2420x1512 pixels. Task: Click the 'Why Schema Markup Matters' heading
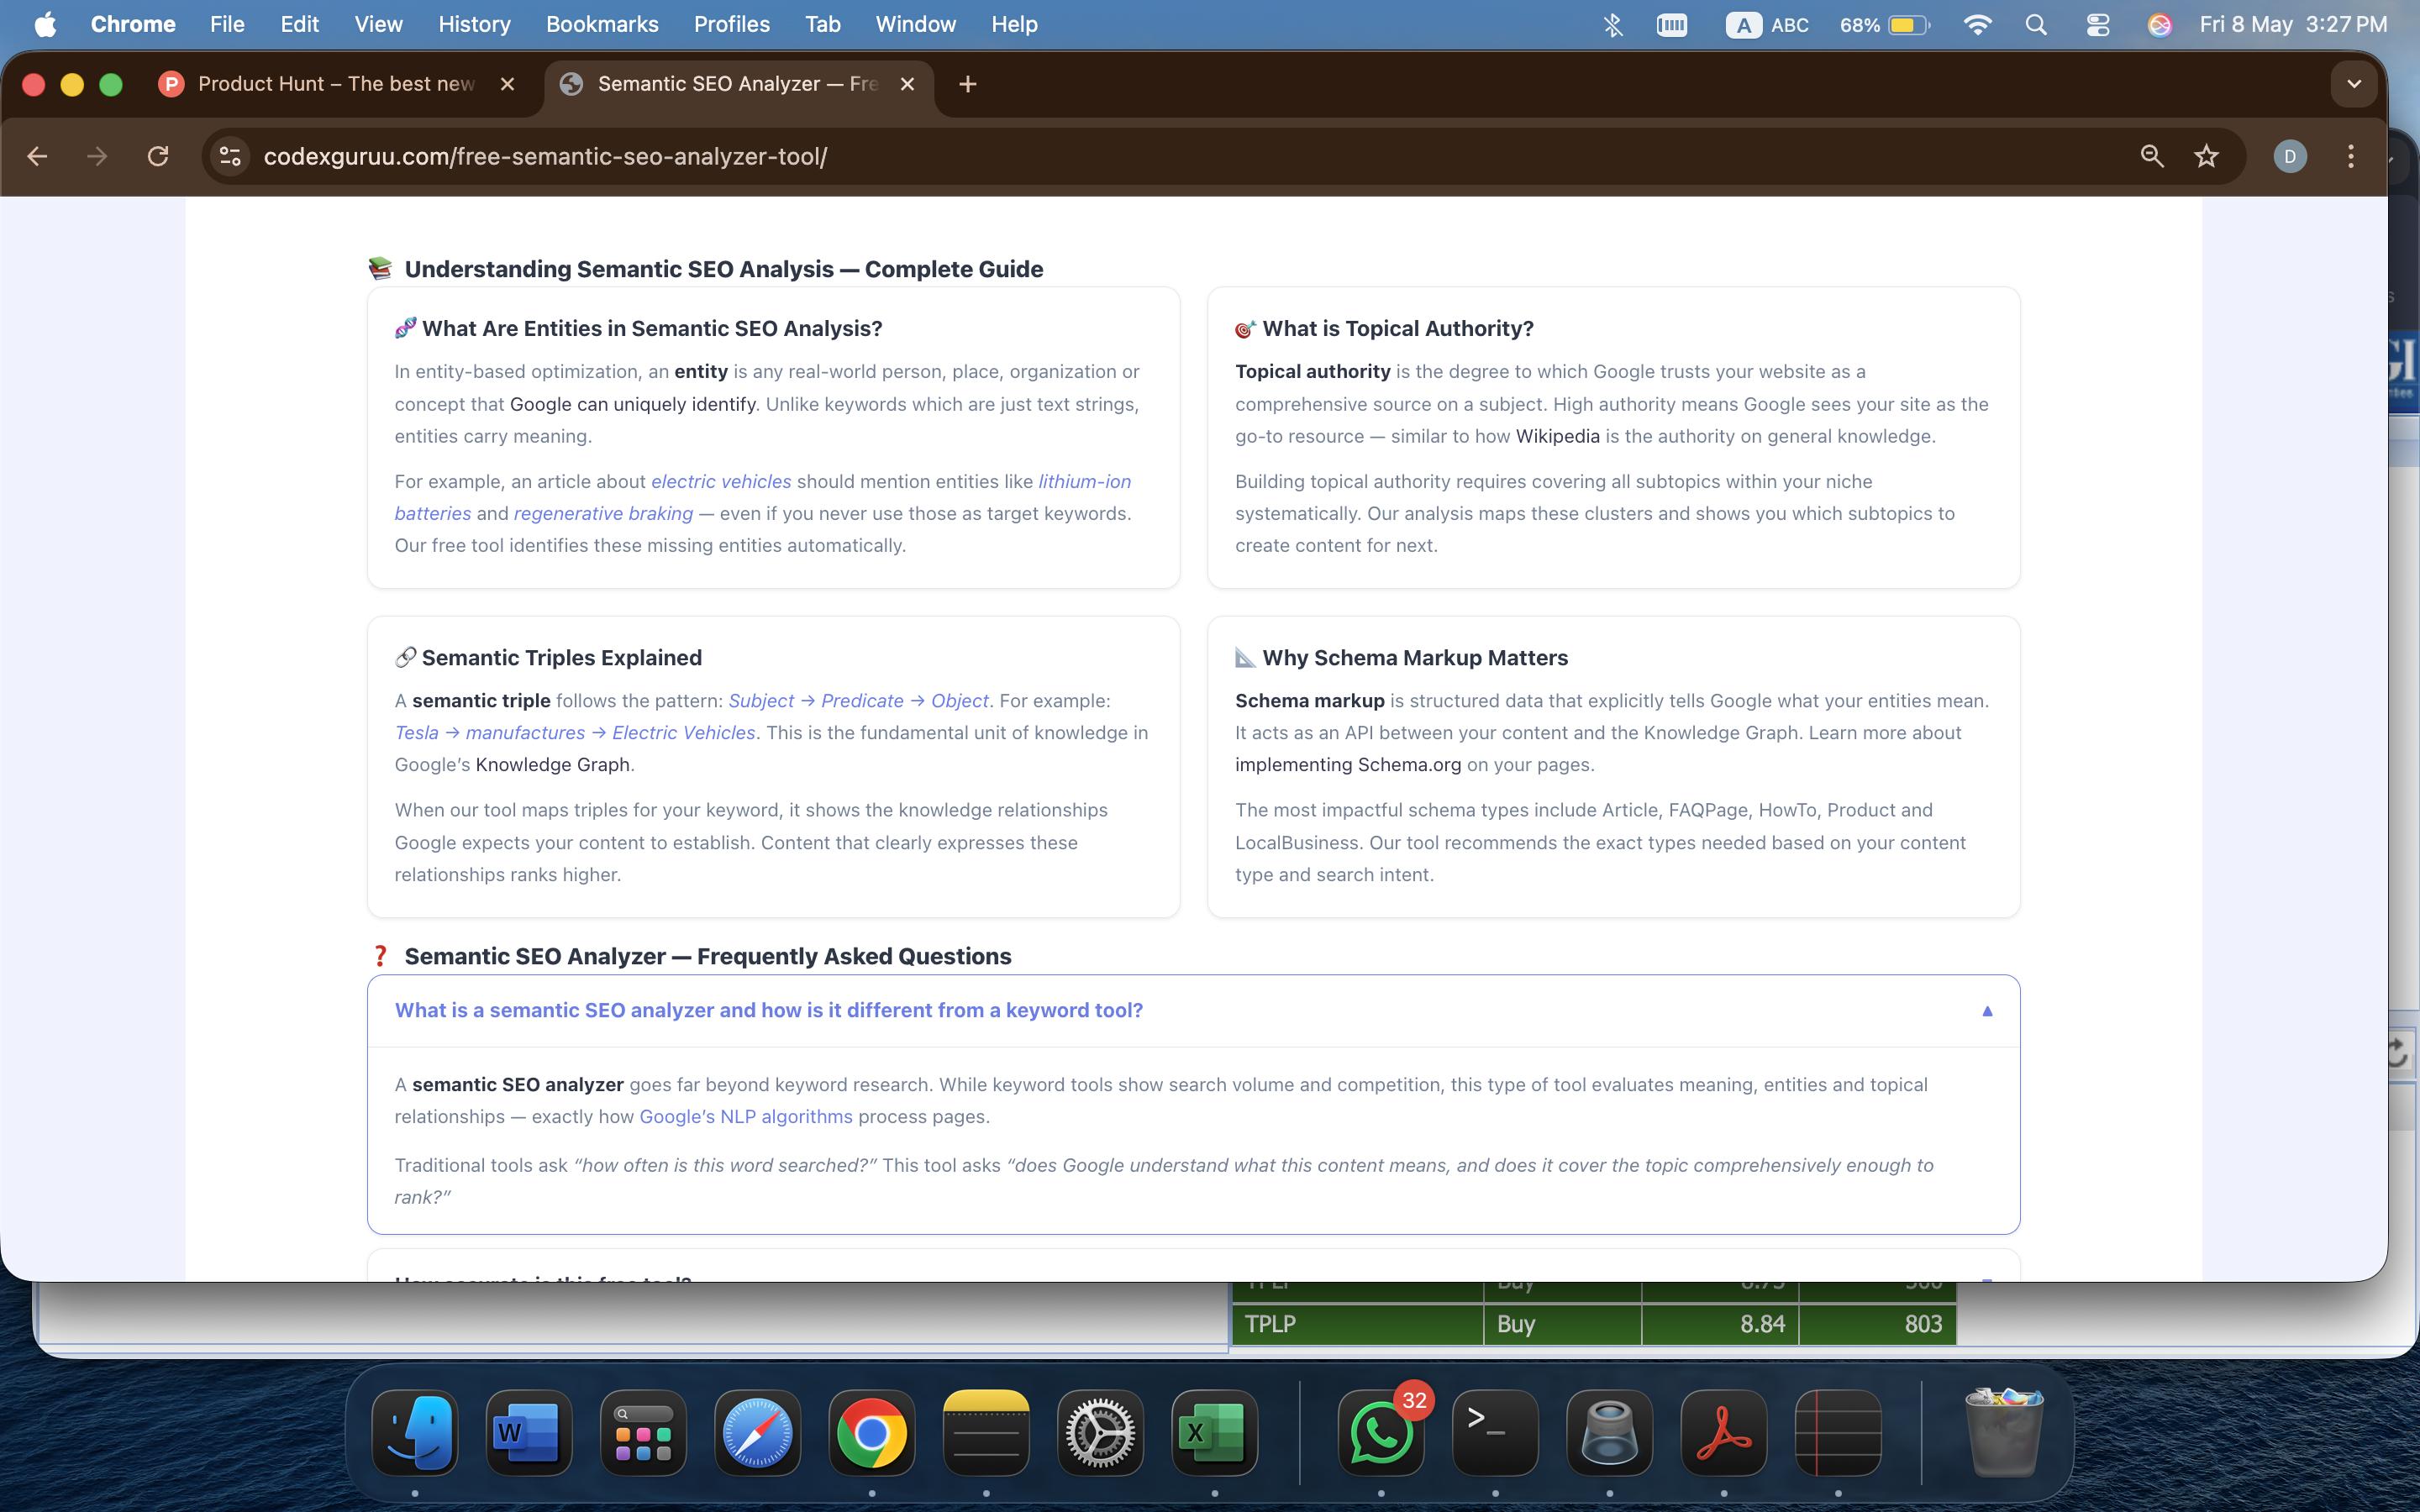tap(1414, 657)
